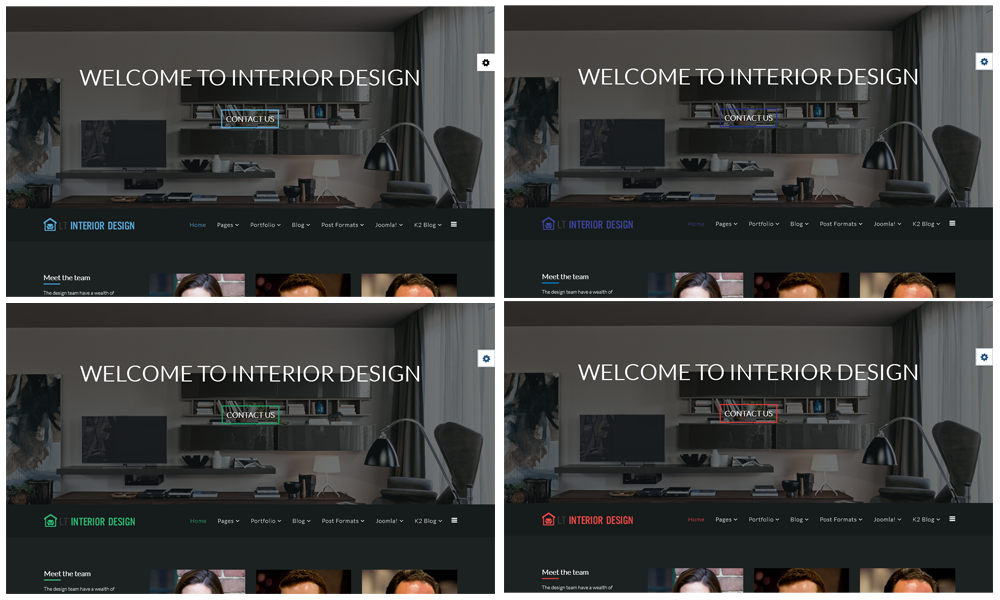
Task: Open Post Formats dropdown in red themed preview
Action: pos(841,519)
